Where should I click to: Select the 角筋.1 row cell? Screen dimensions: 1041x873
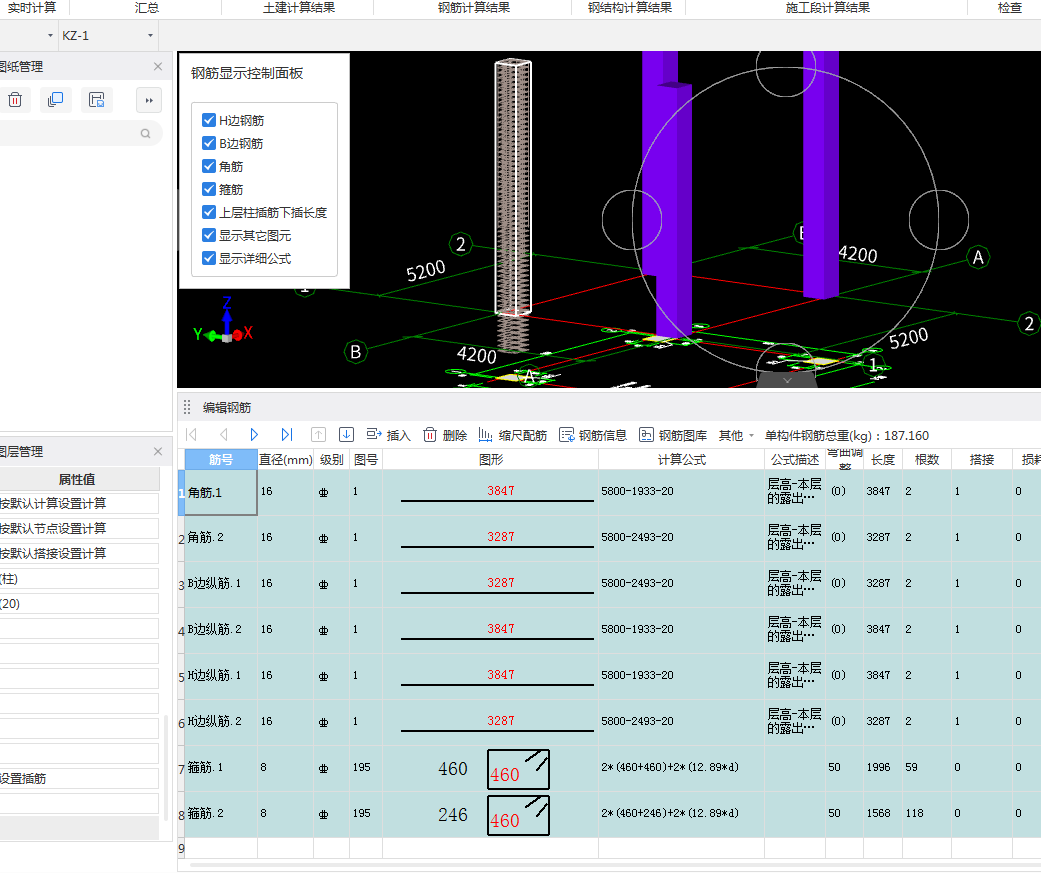pos(221,493)
